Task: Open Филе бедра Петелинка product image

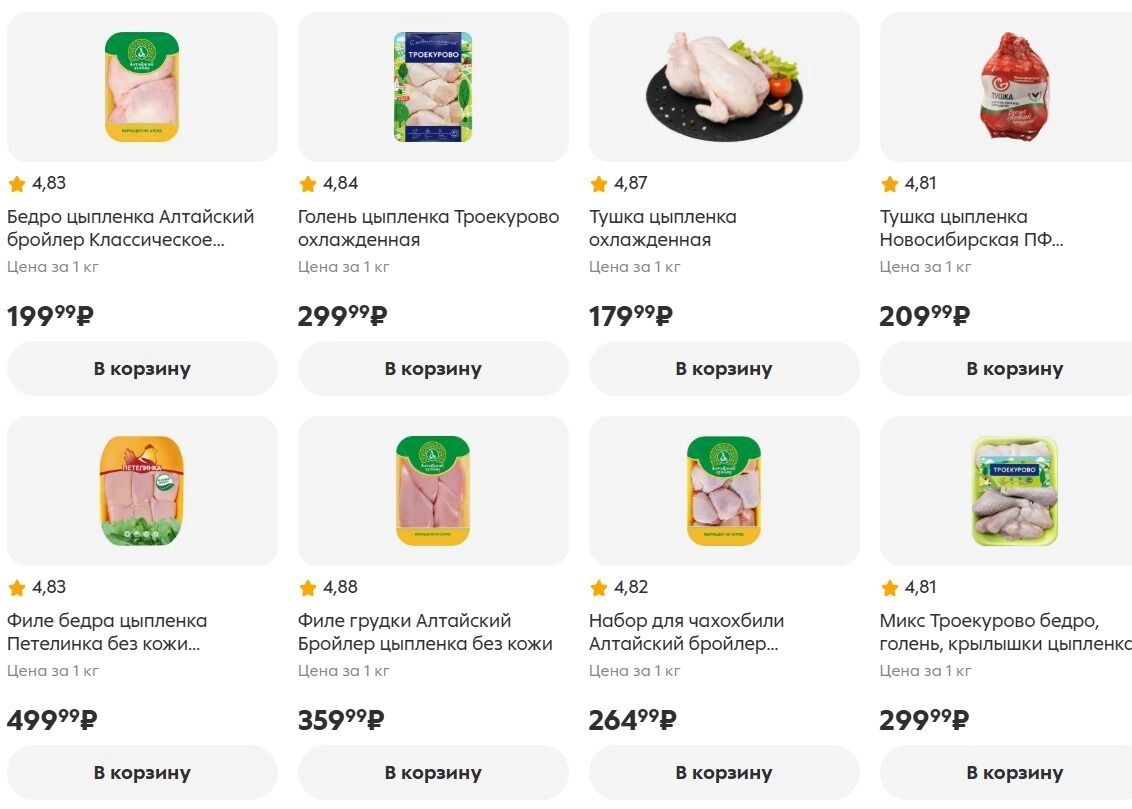Action: [x=142, y=491]
